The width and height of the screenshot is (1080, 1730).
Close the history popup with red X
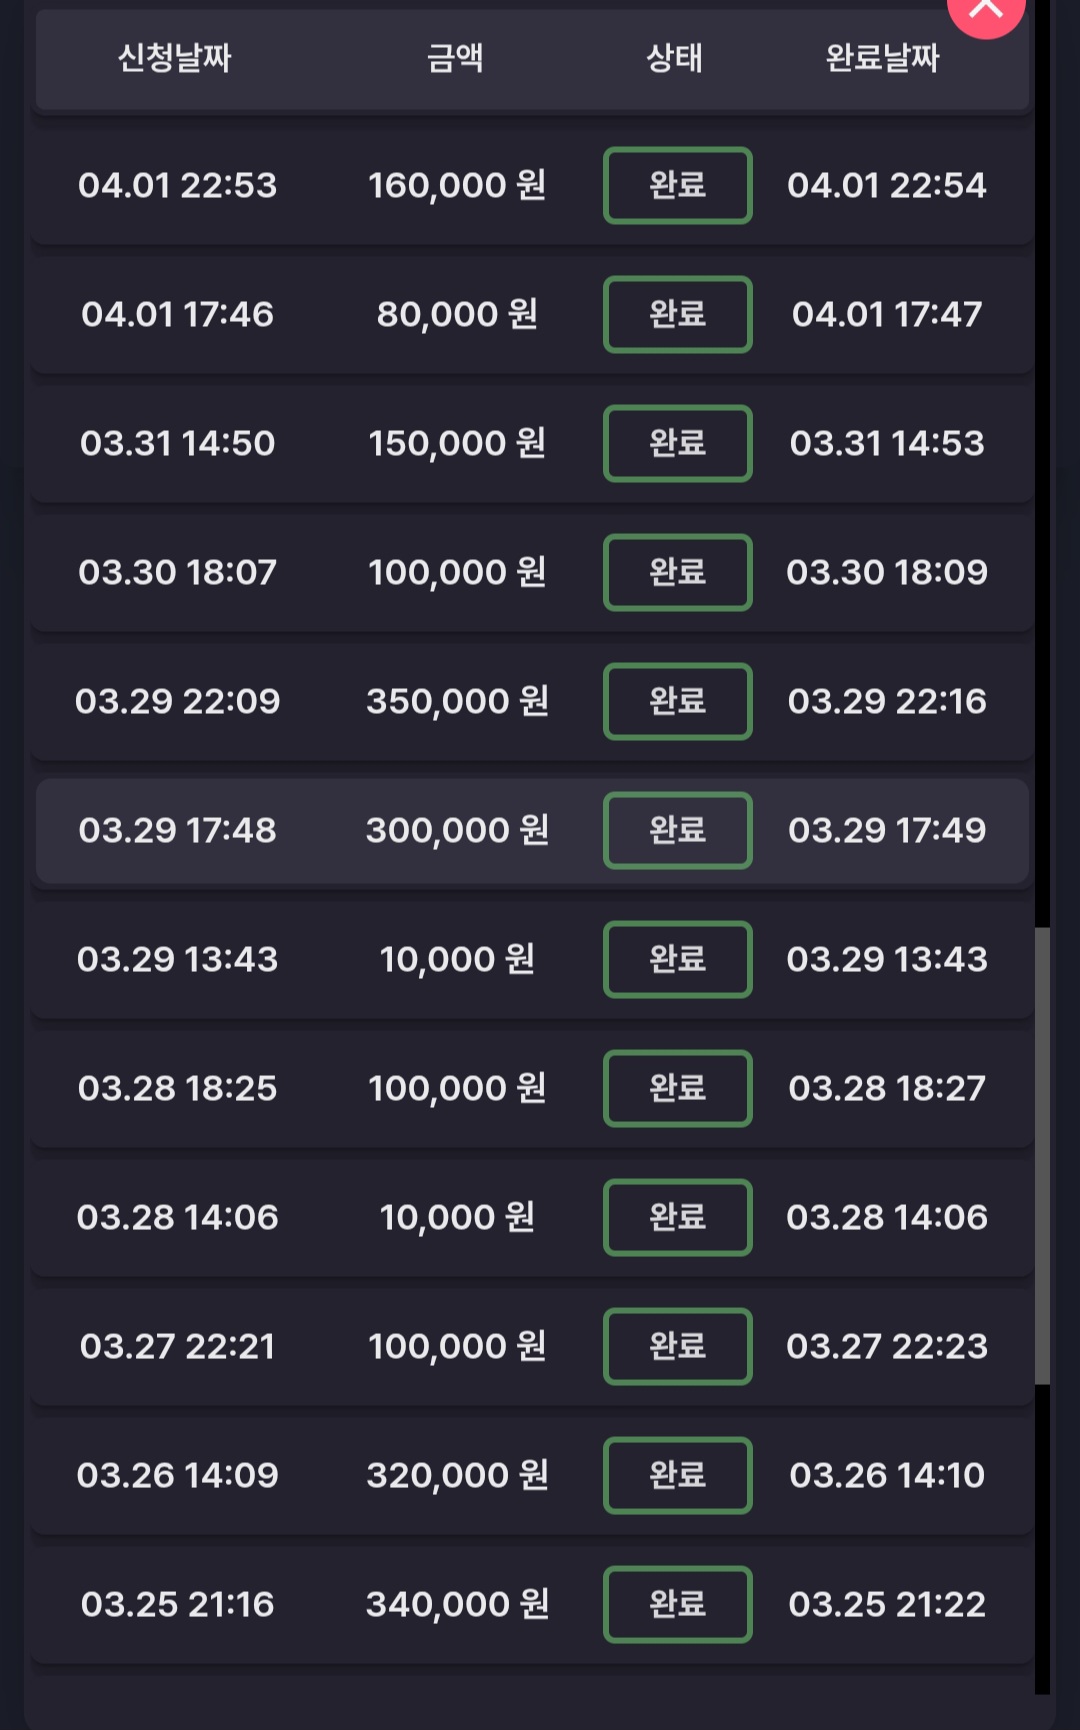pos(986,10)
